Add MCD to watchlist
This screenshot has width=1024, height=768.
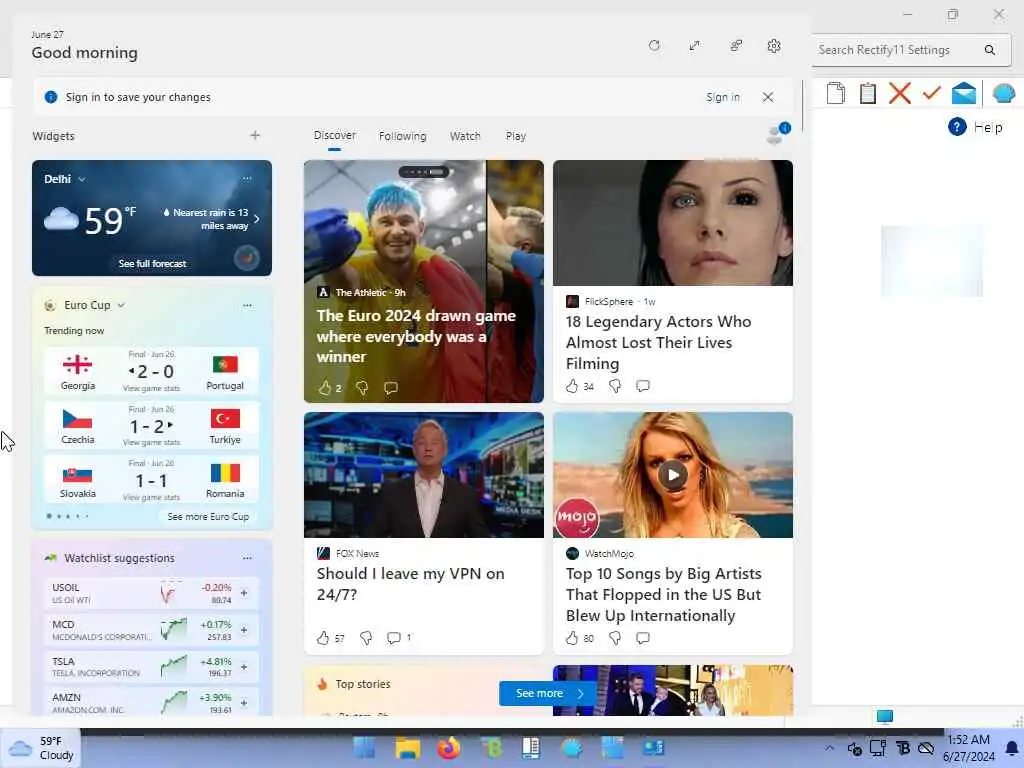pyautogui.click(x=244, y=630)
